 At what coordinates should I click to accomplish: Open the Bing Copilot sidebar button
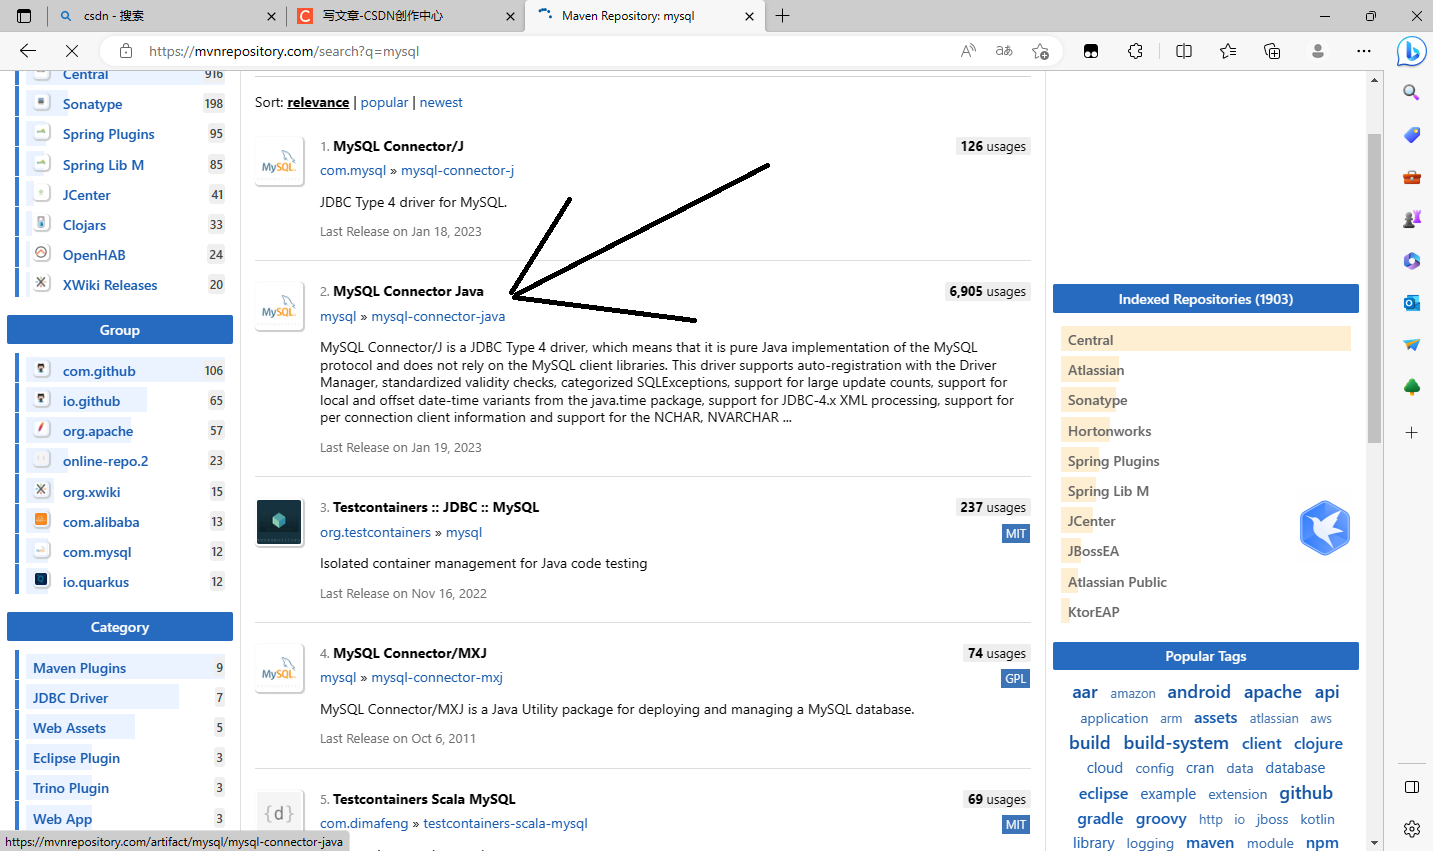[x=1411, y=51]
